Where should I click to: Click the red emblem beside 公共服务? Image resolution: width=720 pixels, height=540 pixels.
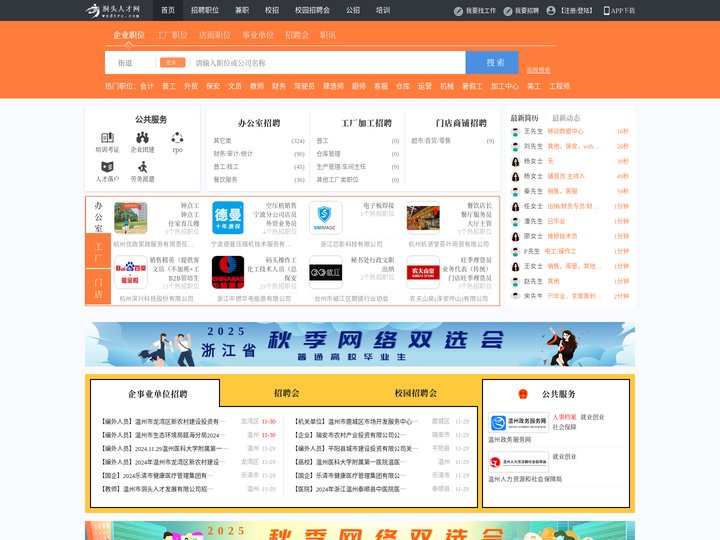pyautogui.click(x=523, y=394)
